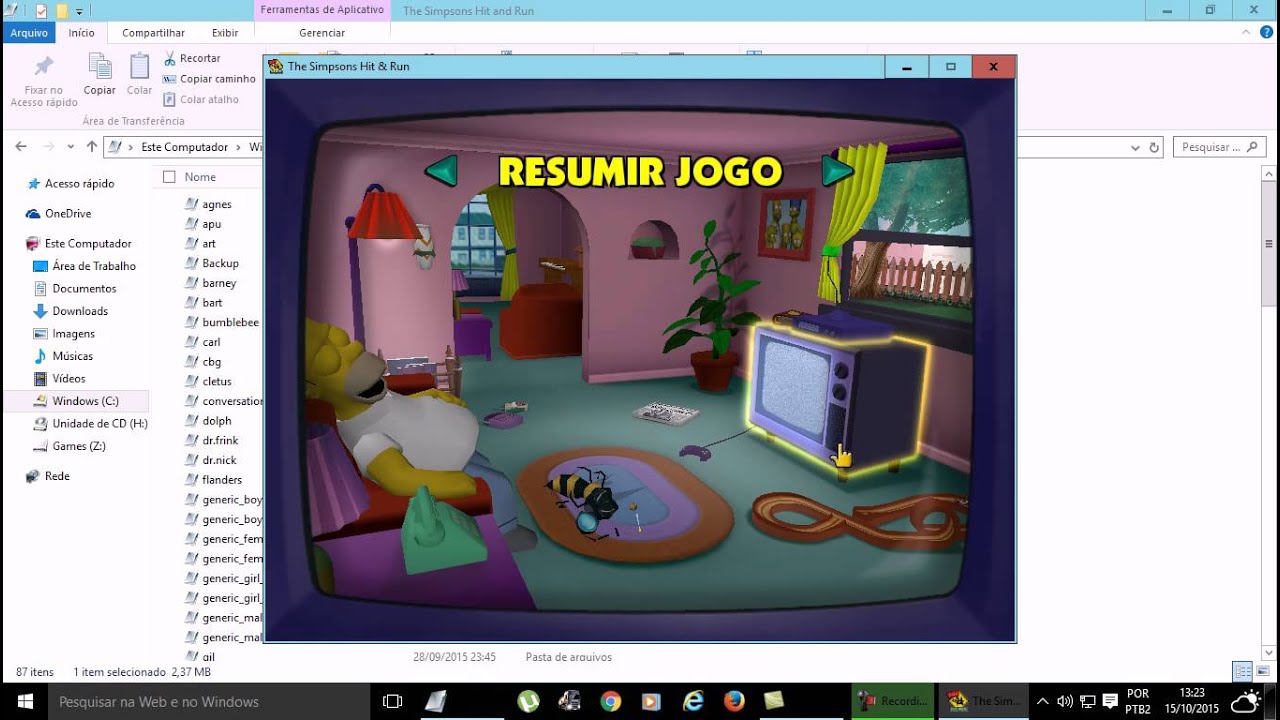The image size is (1280, 720).
Task: Select the left green arrow in the game menu
Action: point(441,170)
